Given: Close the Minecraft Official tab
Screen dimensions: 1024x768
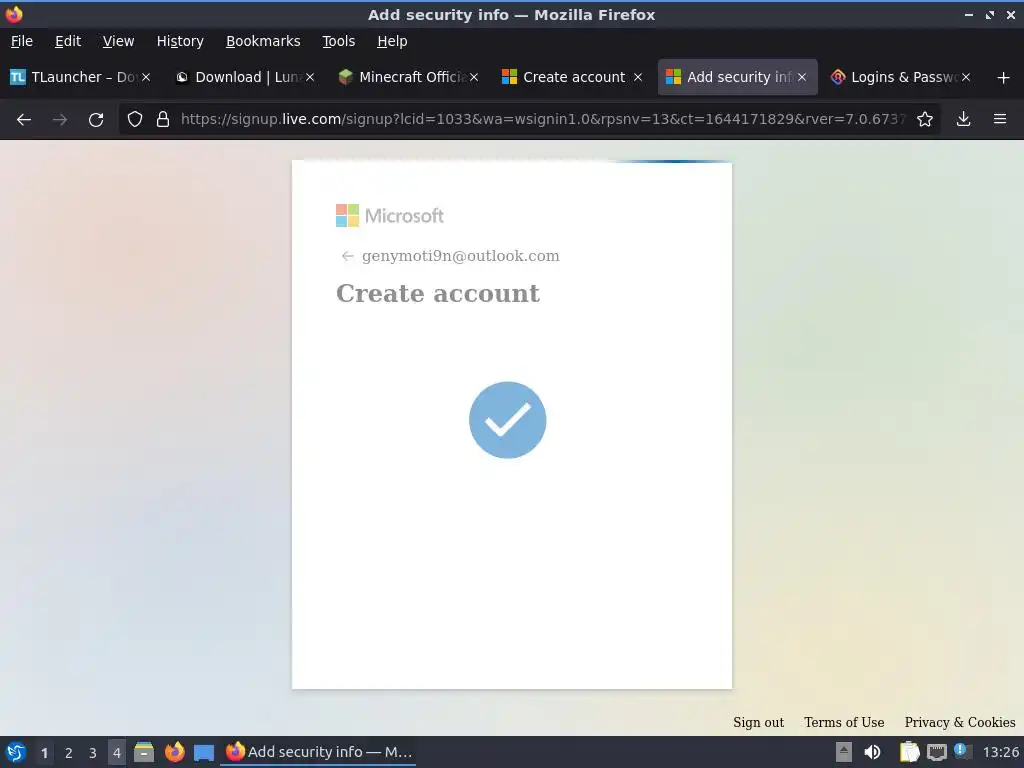Looking at the screenshot, I should tap(474, 77).
